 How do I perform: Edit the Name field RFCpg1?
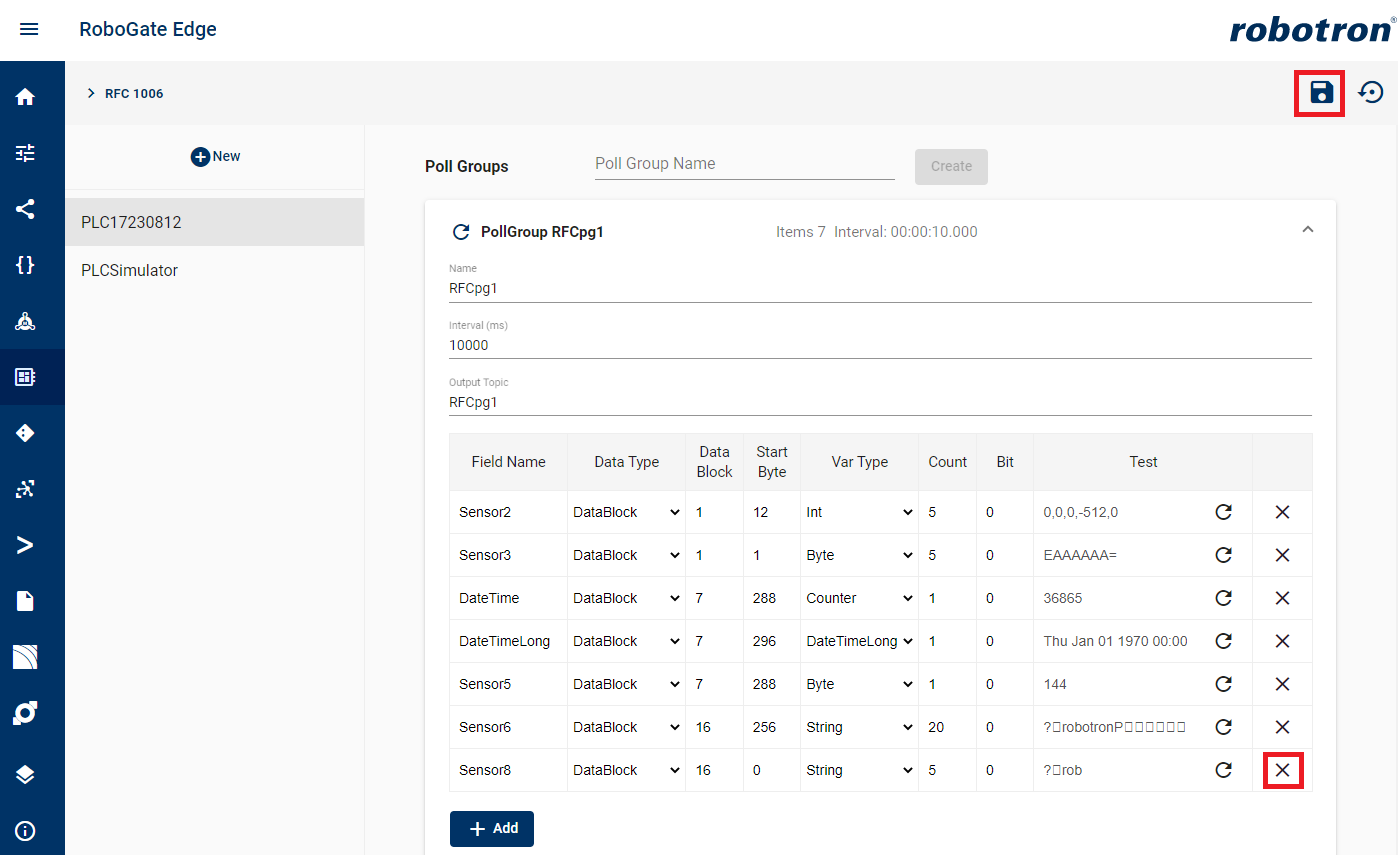880,288
